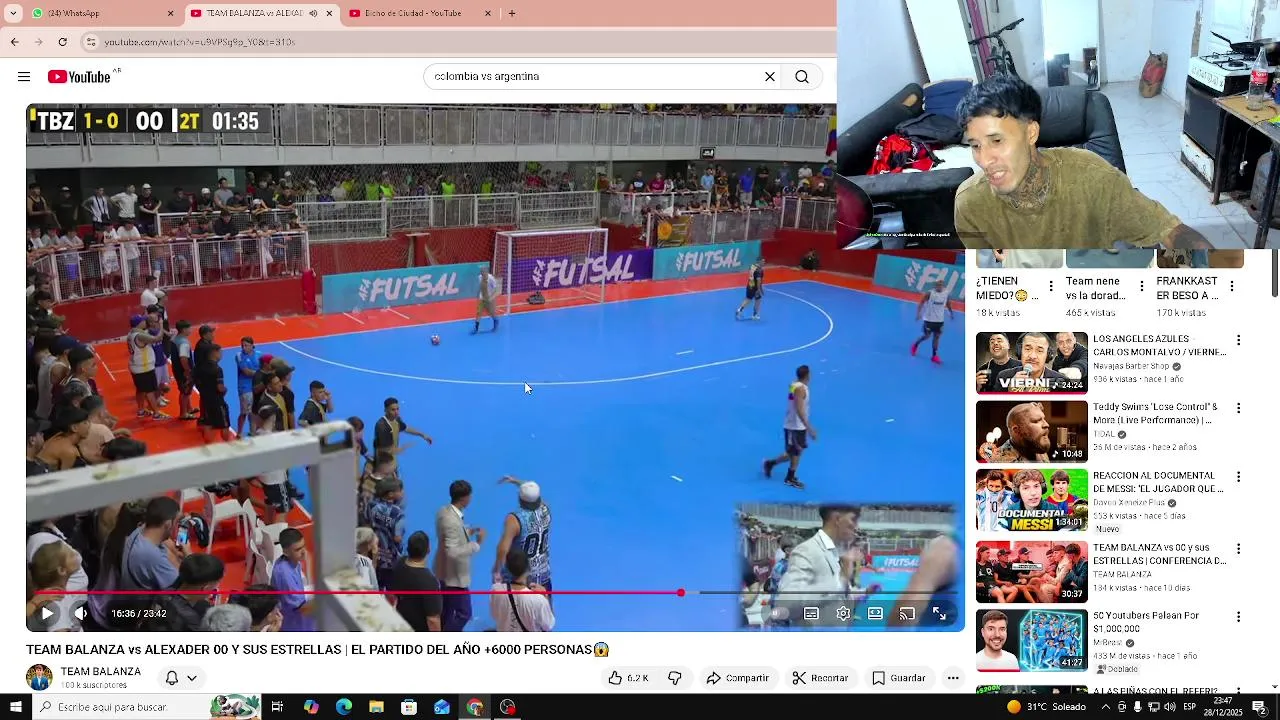The width and height of the screenshot is (1280, 720).
Task: Open the Messi documental reaction thumbnail
Action: point(1031,499)
